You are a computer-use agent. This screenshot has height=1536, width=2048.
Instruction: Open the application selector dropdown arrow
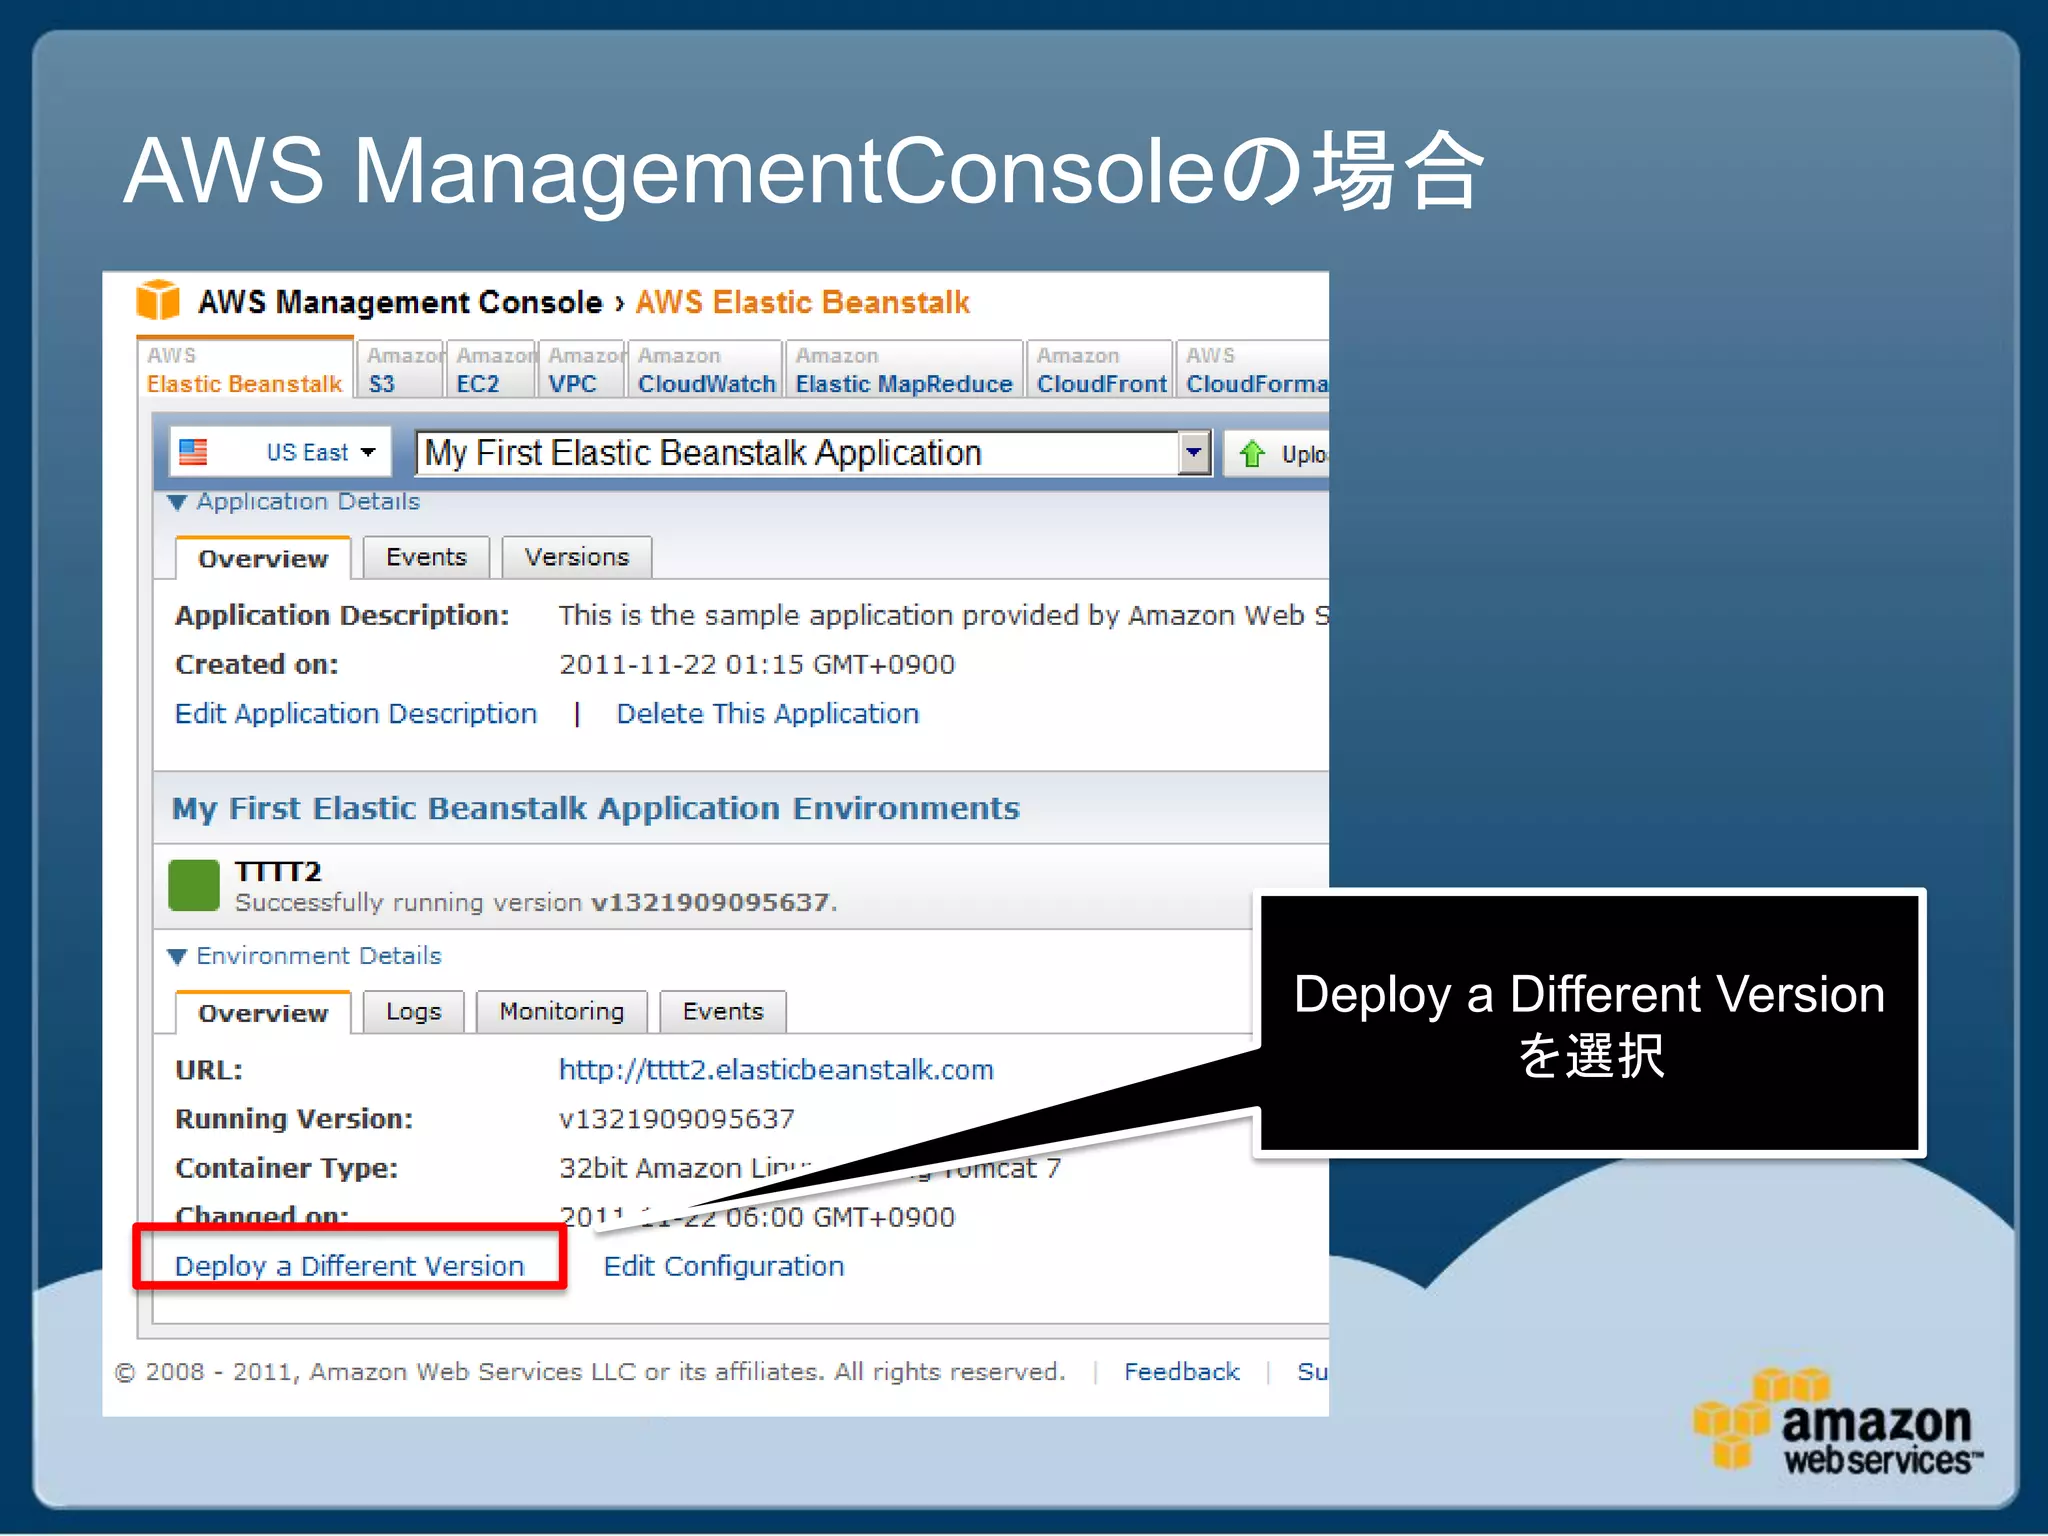click(x=1194, y=452)
